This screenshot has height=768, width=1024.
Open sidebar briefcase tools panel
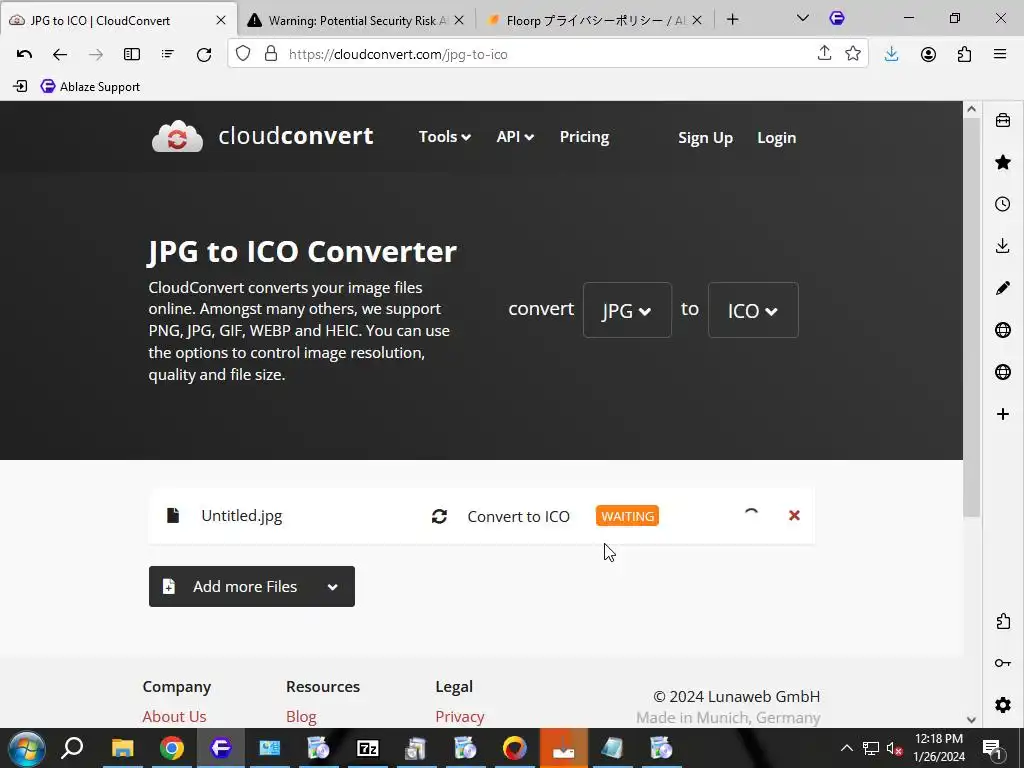coord(1003,120)
